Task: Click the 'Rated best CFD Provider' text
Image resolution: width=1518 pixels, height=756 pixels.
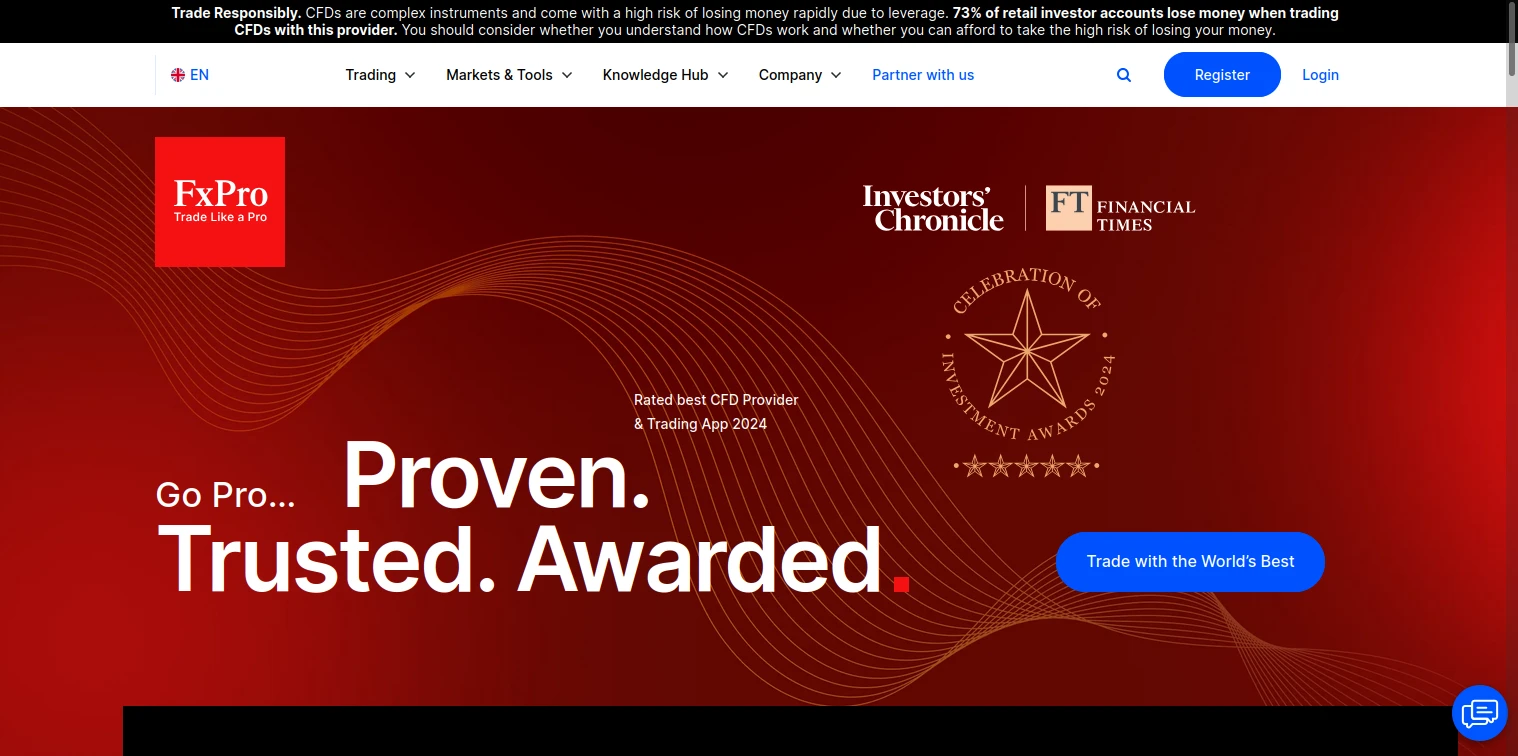Action: 716,400
